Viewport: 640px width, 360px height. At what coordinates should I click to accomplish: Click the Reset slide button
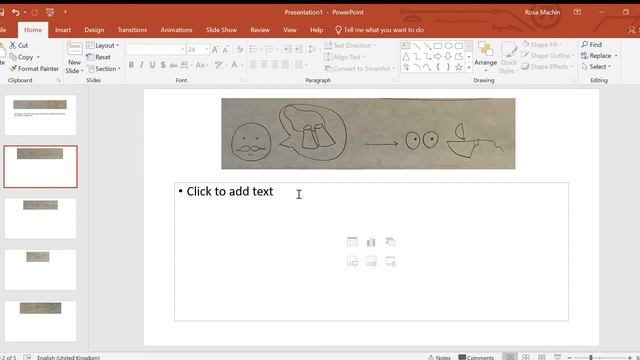[98, 57]
